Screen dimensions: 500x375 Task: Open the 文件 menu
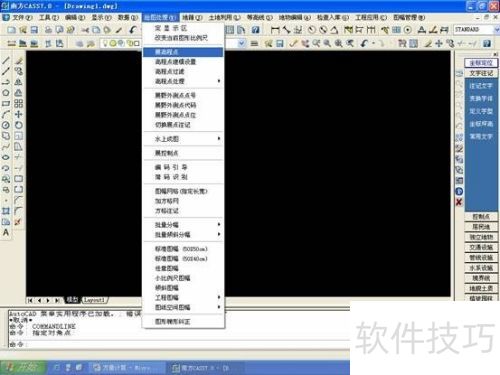coord(22,17)
